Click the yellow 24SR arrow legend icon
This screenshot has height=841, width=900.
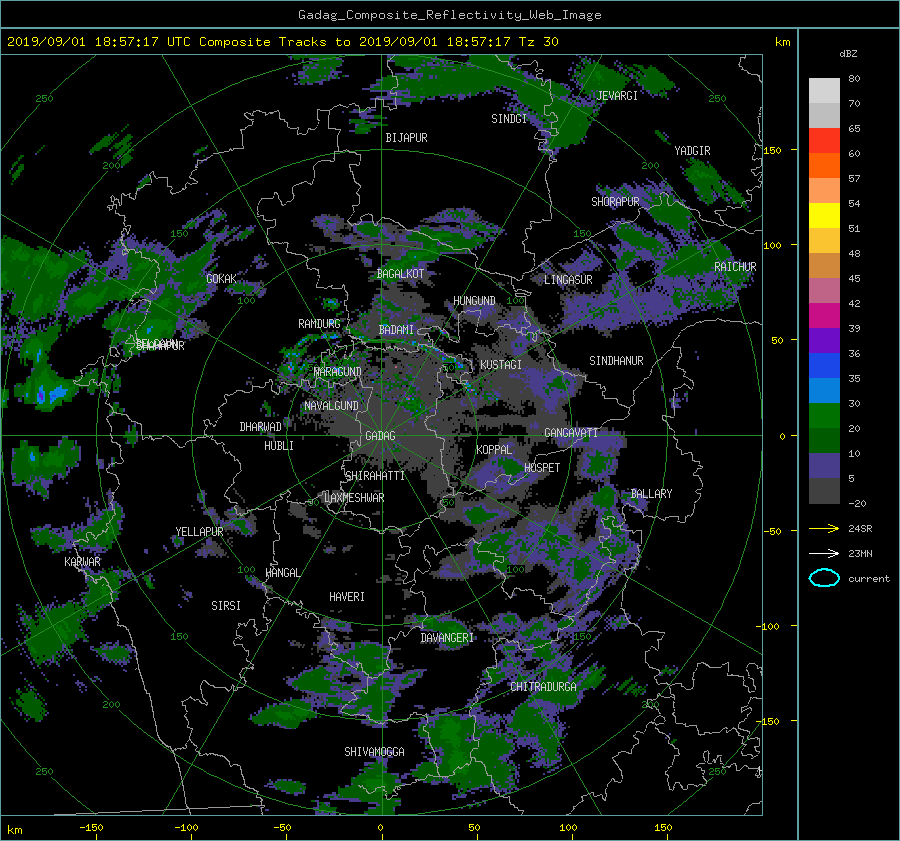(x=824, y=529)
